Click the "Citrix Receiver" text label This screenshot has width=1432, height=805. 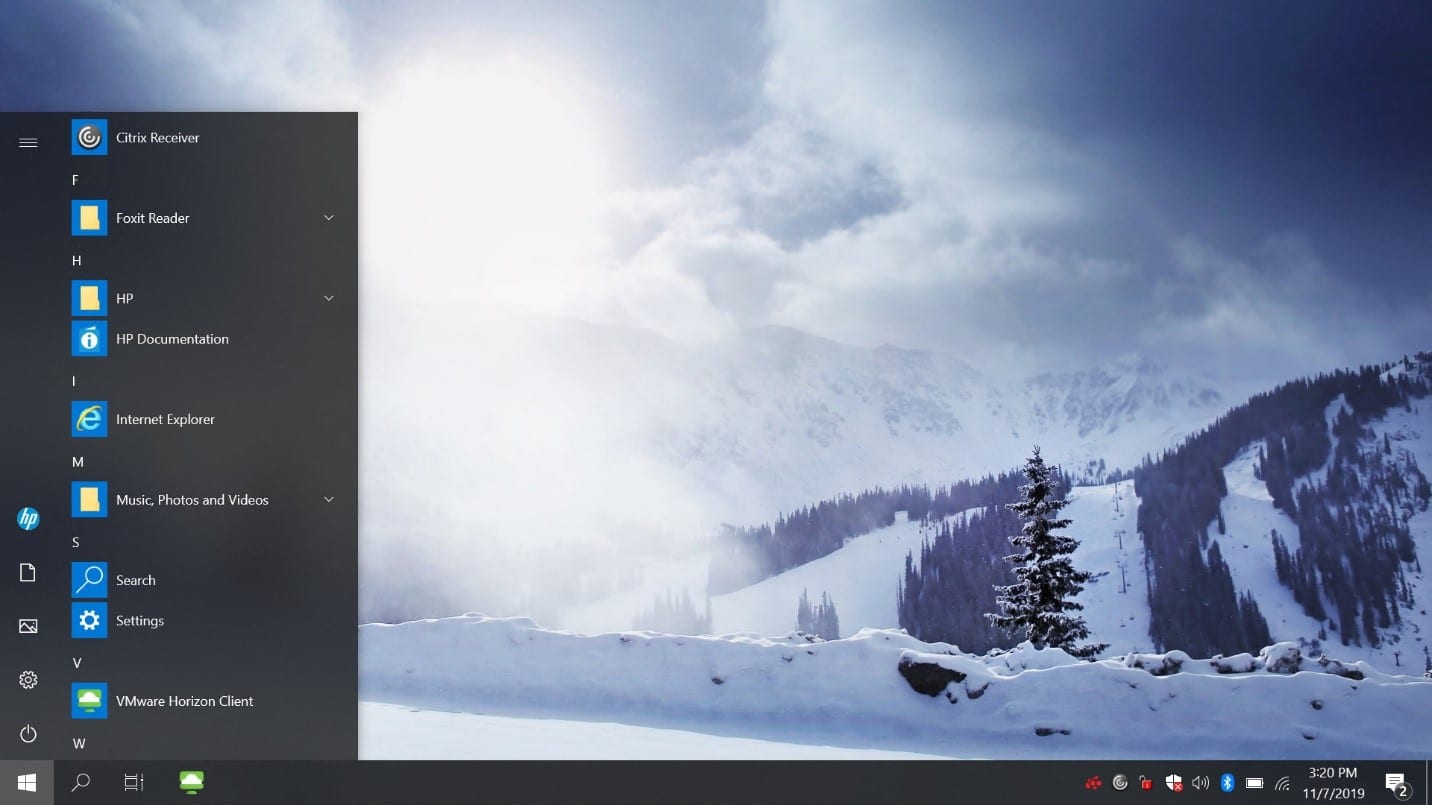pyautogui.click(x=157, y=137)
